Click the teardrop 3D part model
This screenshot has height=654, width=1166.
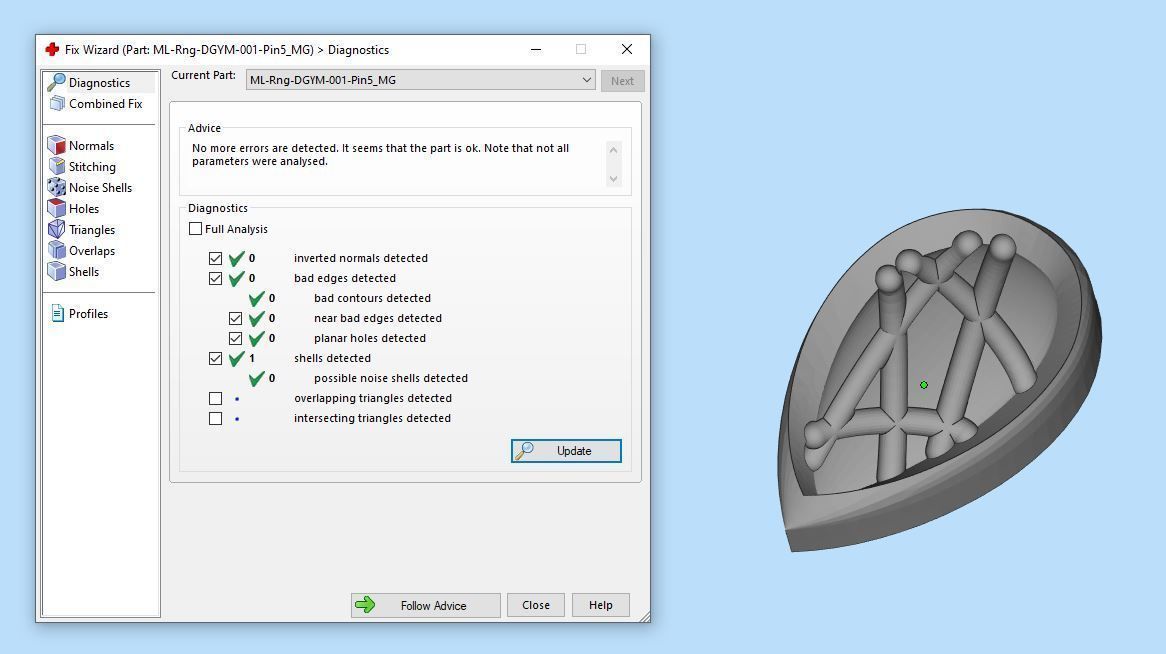click(x=939, y=380)
